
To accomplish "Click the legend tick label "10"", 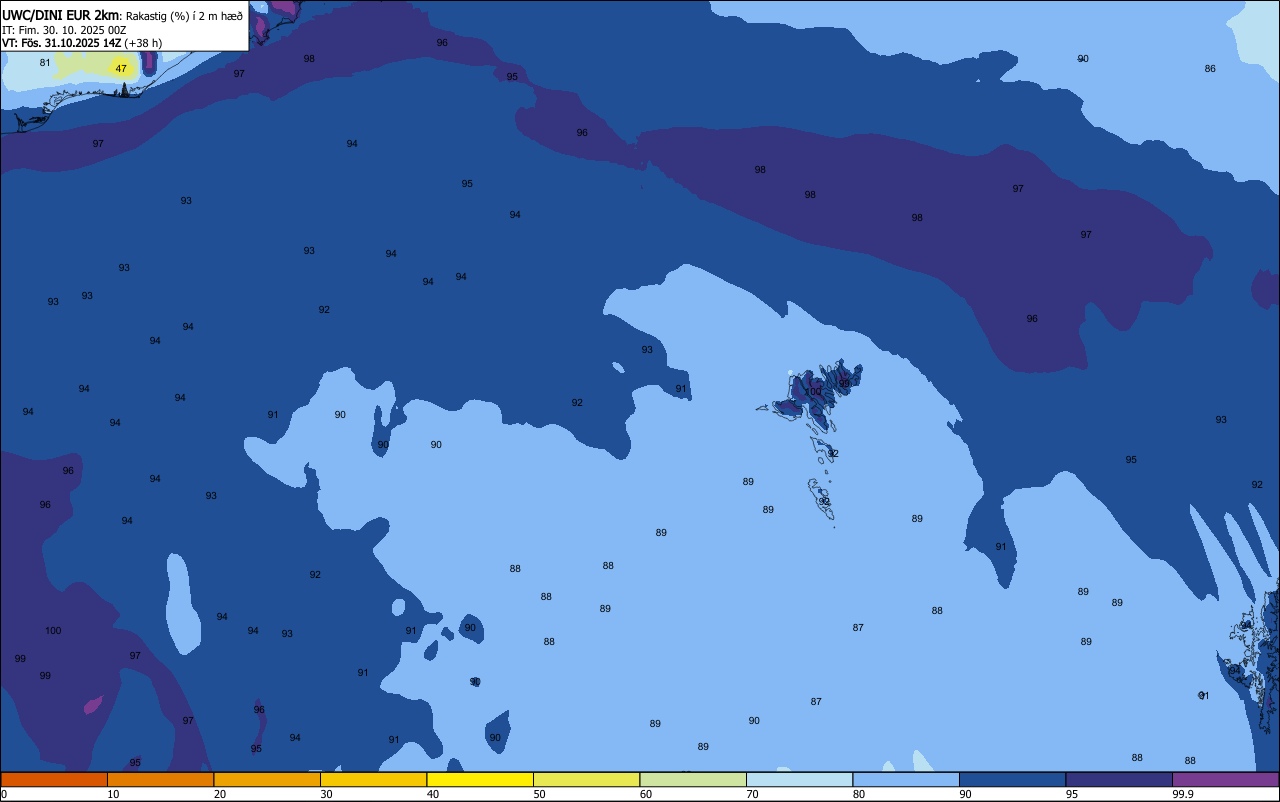I will pyautogui.click(x=113, y=794).
